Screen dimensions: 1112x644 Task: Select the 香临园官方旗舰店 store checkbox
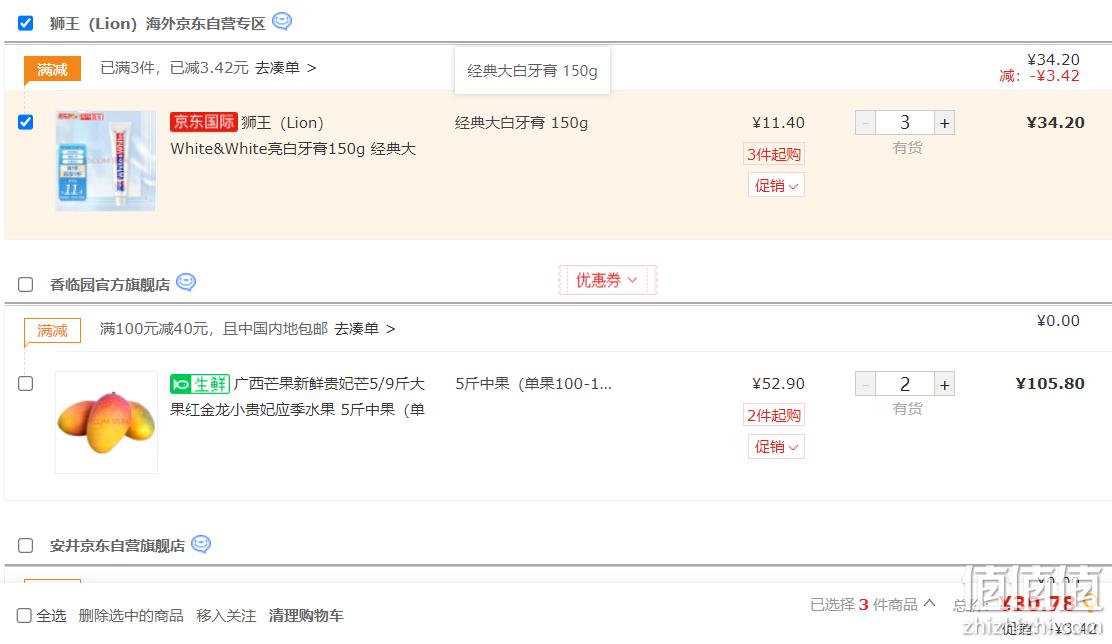(x=26, y=284)
